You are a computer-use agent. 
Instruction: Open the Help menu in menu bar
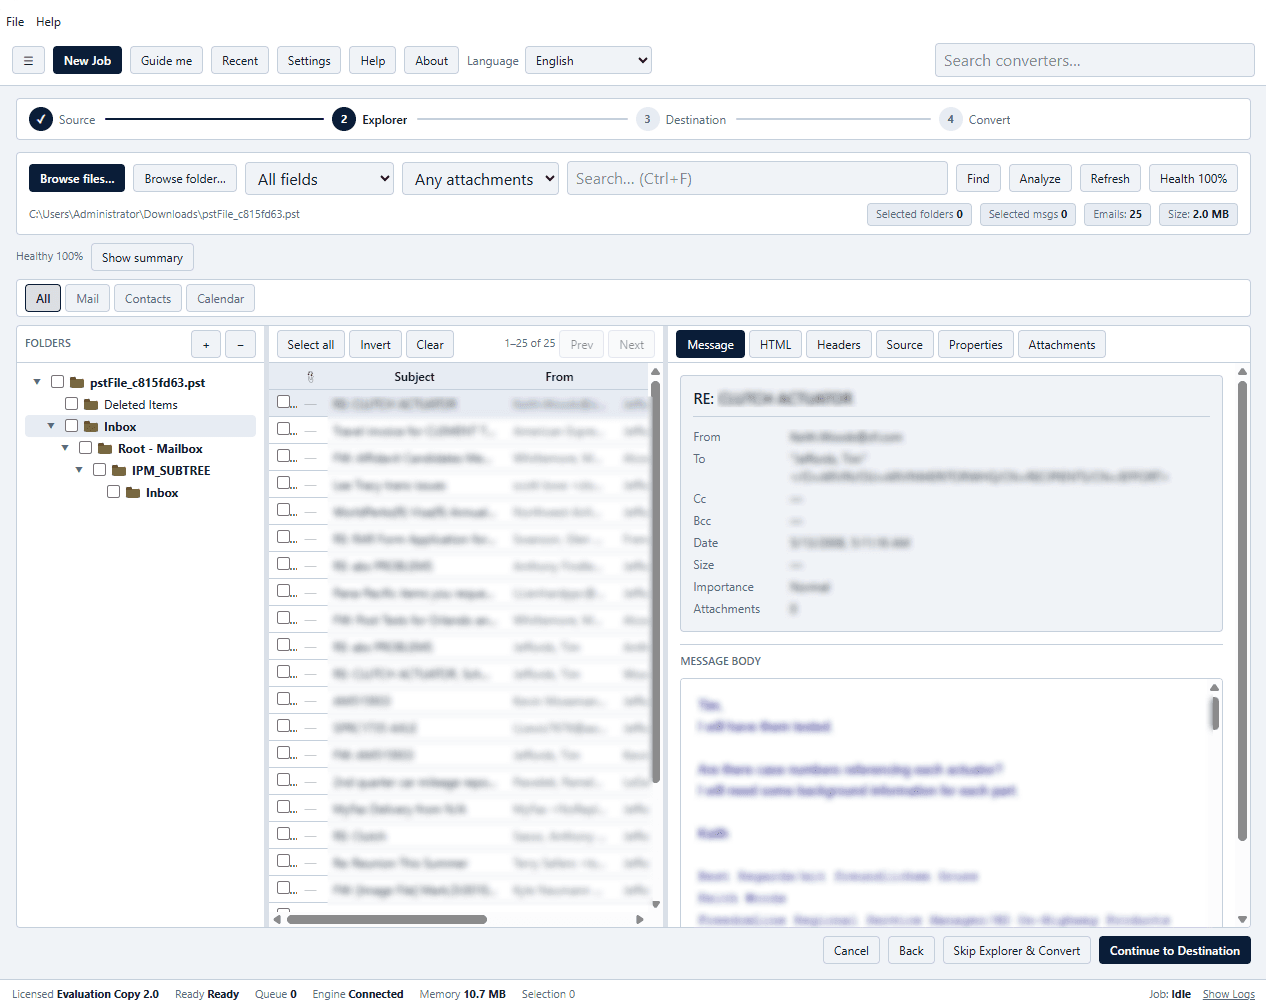(49, 21)
